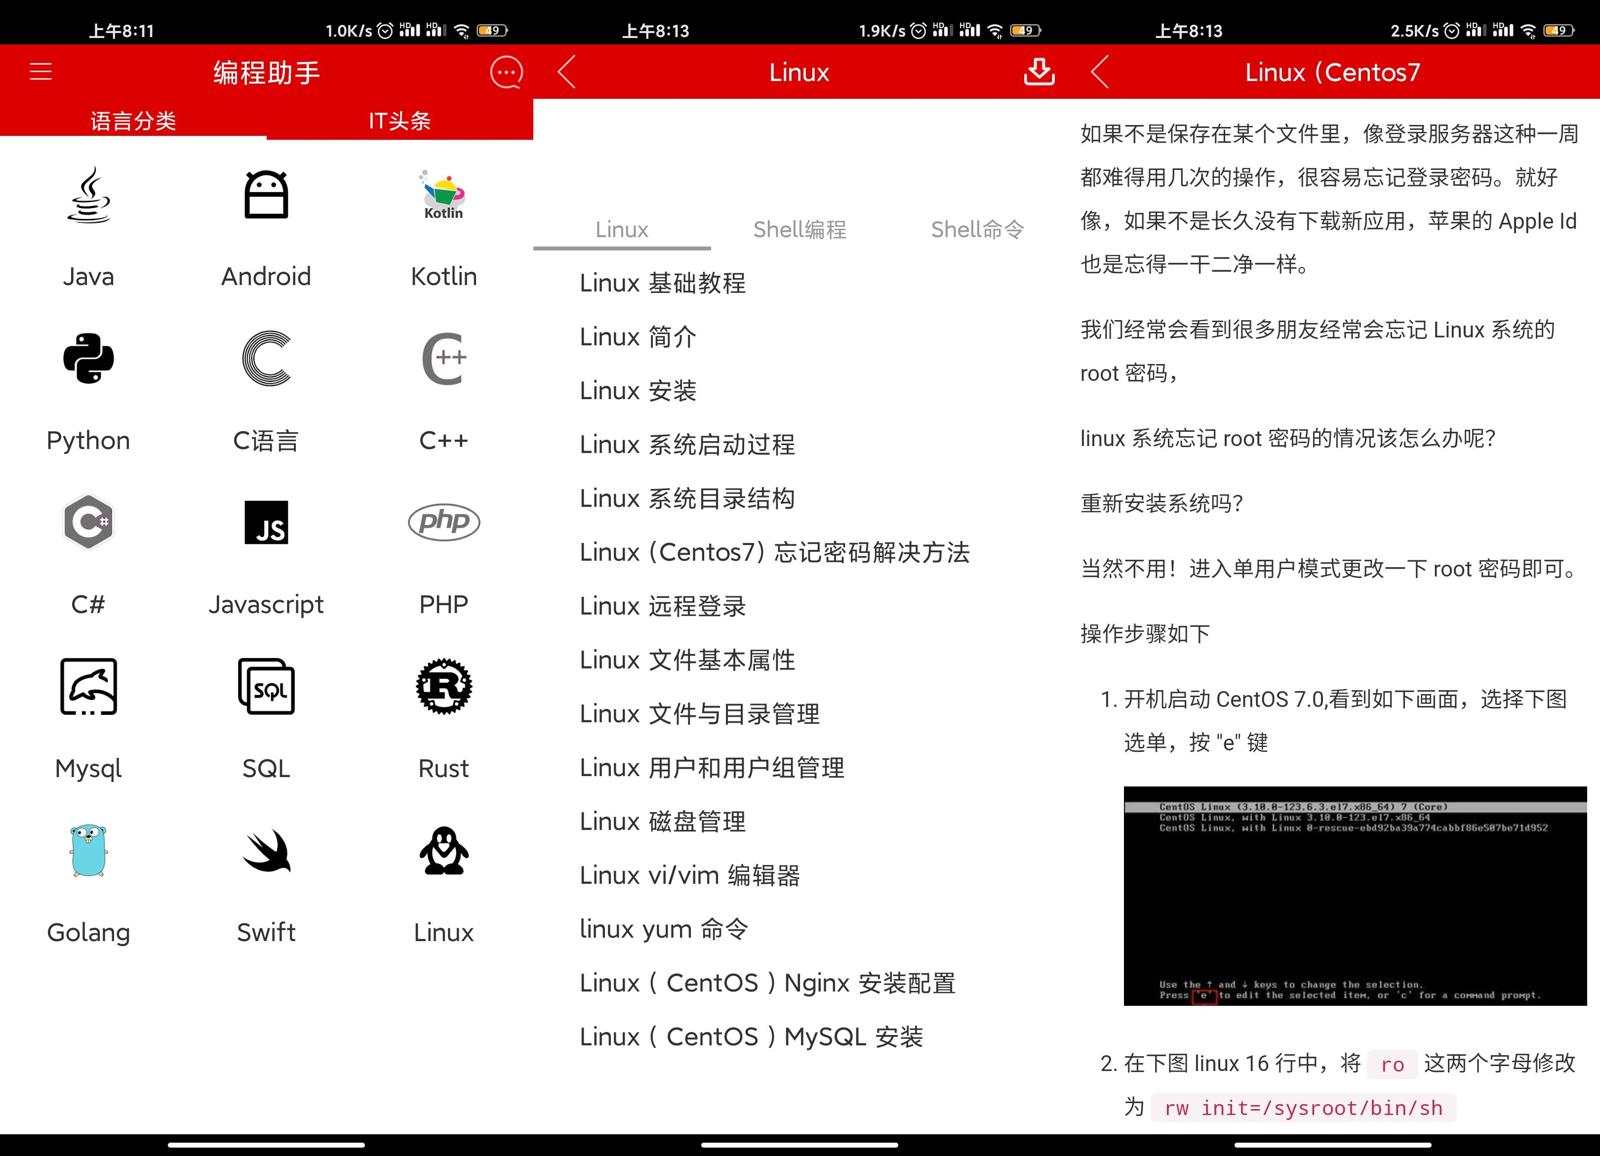Switch to the Shell编程 tab

[800, 229]
